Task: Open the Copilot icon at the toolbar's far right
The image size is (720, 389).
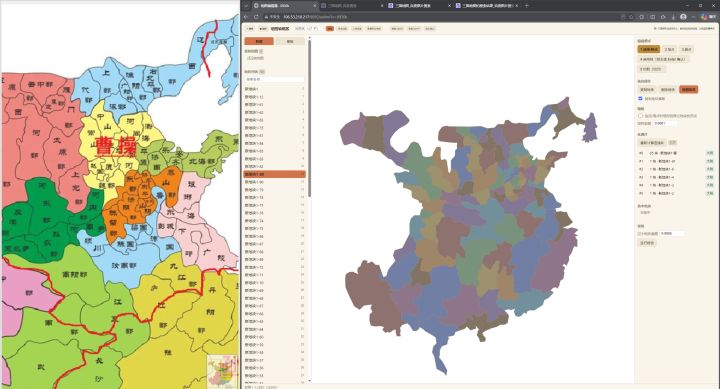Action: 704,17
